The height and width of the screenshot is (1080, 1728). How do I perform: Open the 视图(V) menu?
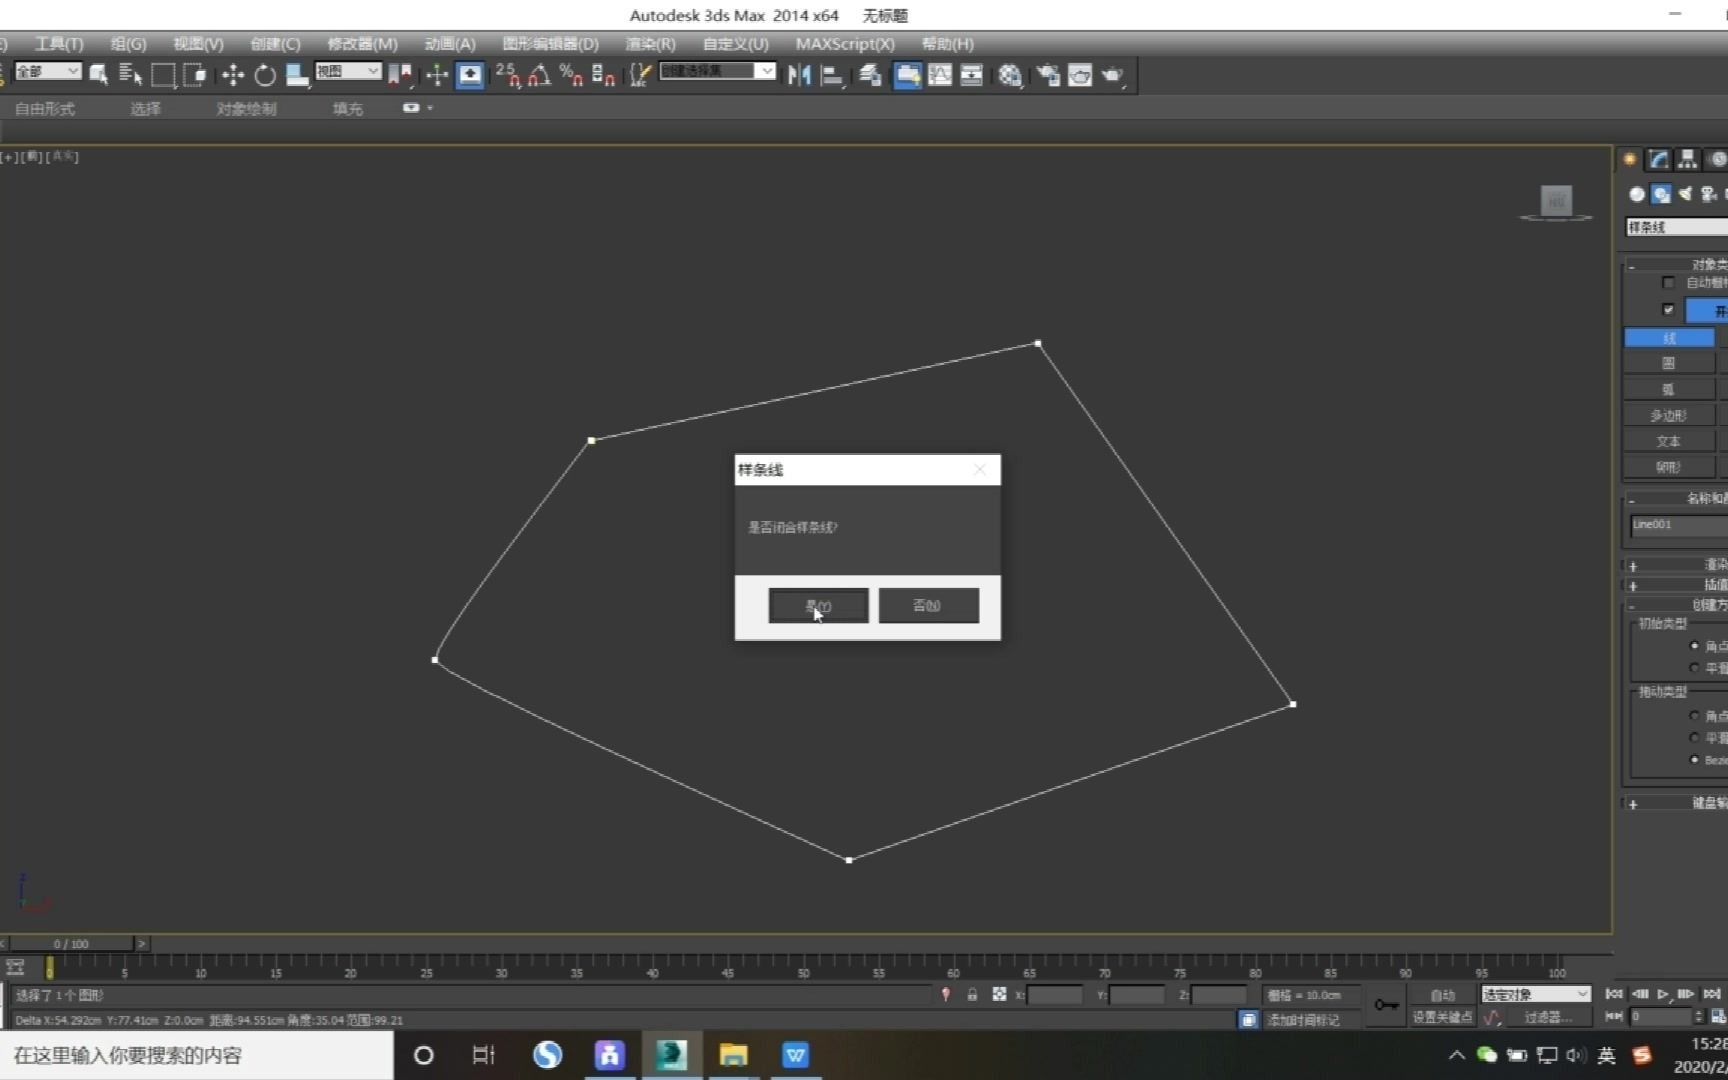click(x=198, y=44)
